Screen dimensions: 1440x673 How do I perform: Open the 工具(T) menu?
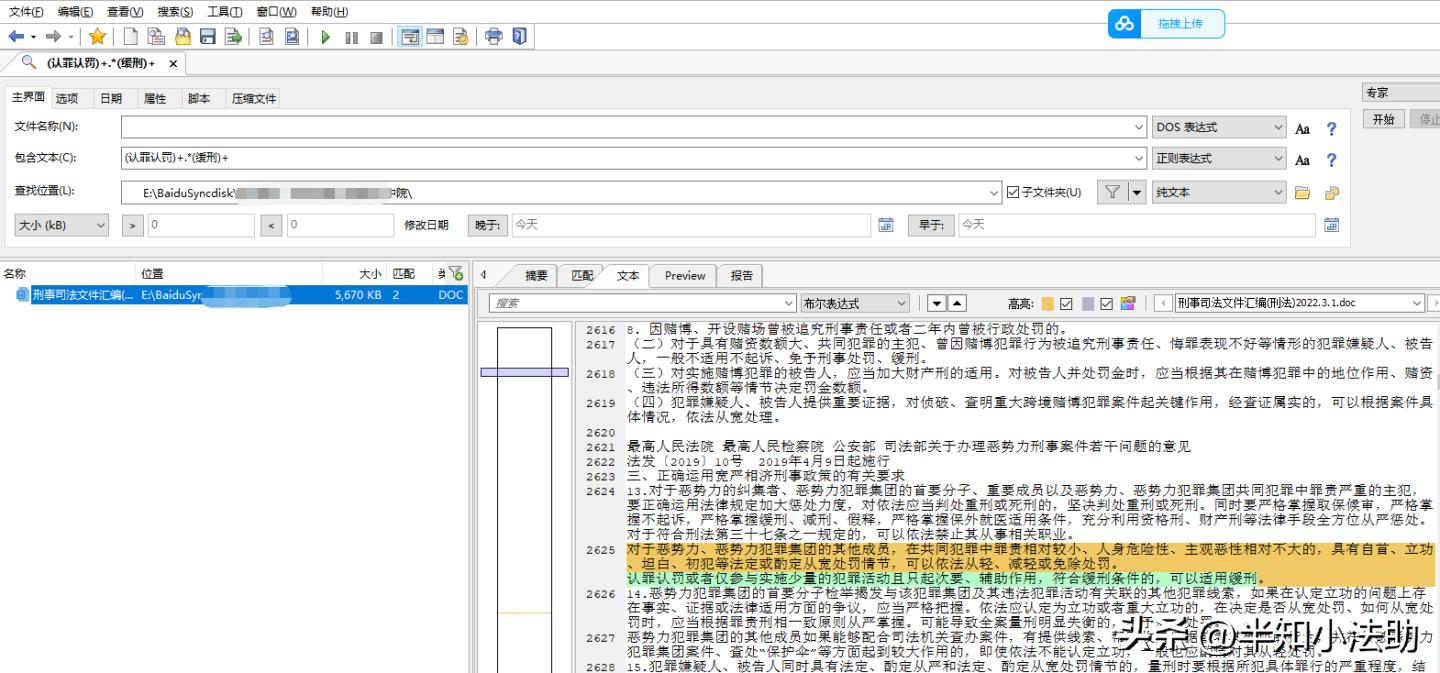[222, 11]
